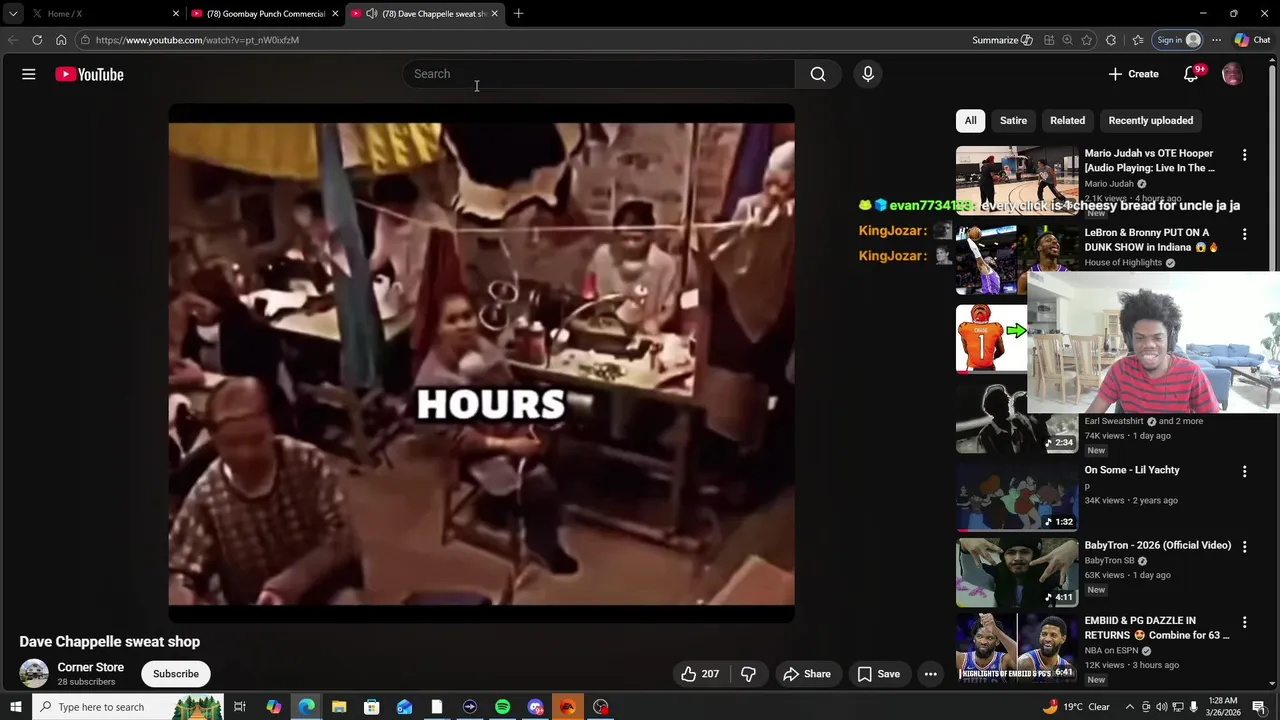Image resolution: width=1280 pixels, height=720 pixels.
Task: Open On Some - Lil Yachty thumbnail
Action: pos(1017,497)
